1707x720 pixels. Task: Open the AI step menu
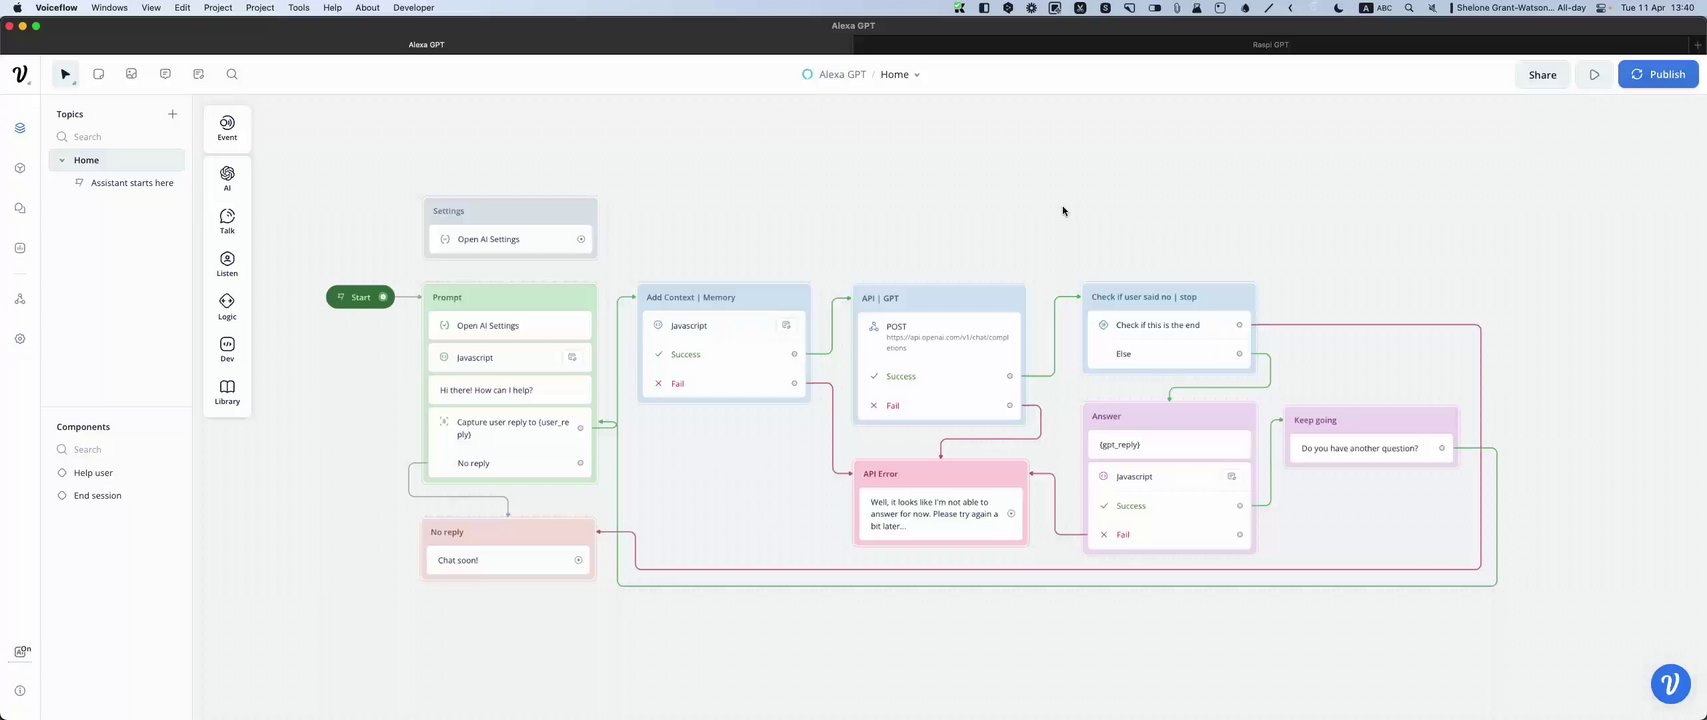227,178
